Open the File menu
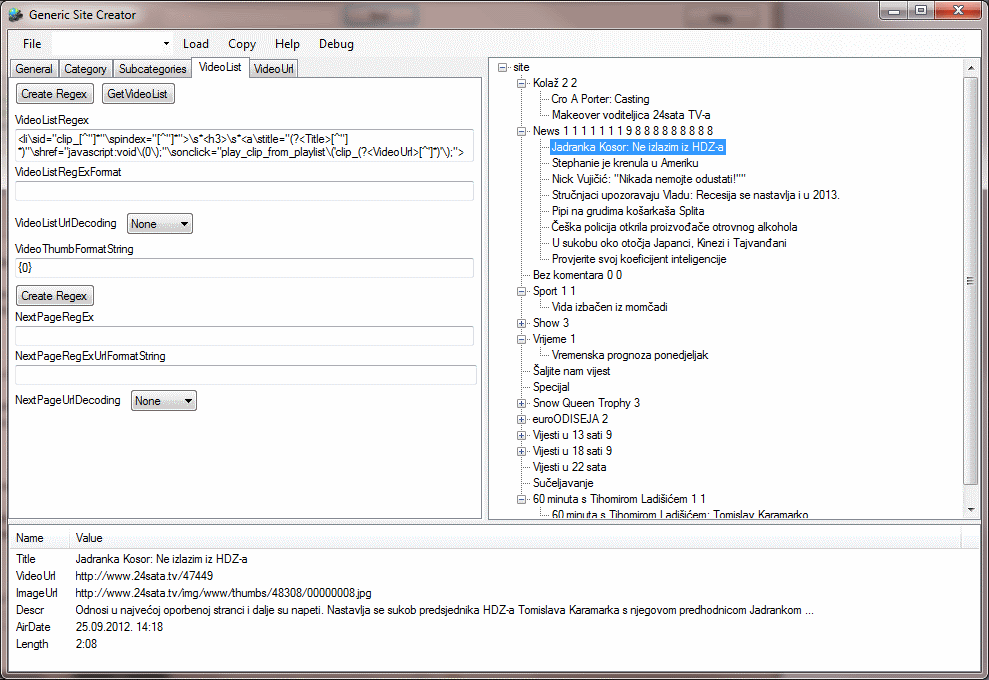The height and width of the screenshot is (680, 989). coord(32,44)
